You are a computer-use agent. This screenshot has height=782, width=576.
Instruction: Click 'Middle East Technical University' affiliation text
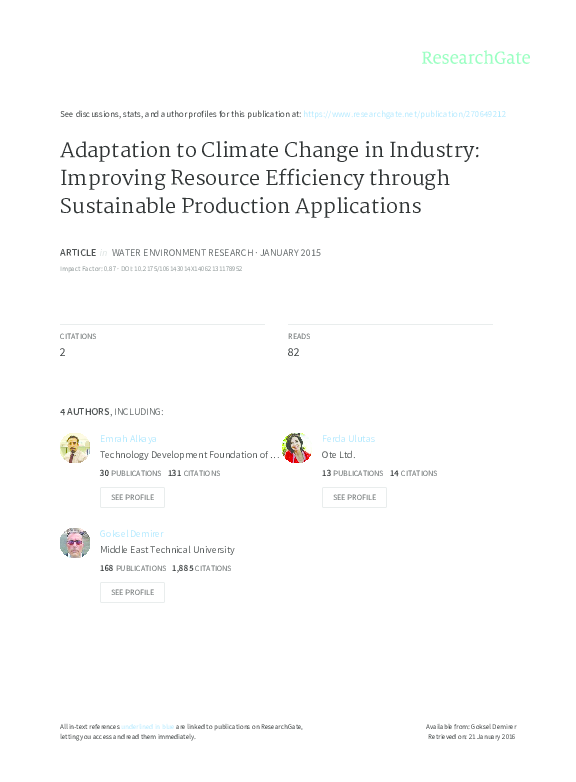pyautogui.click(x=167, y=550)
